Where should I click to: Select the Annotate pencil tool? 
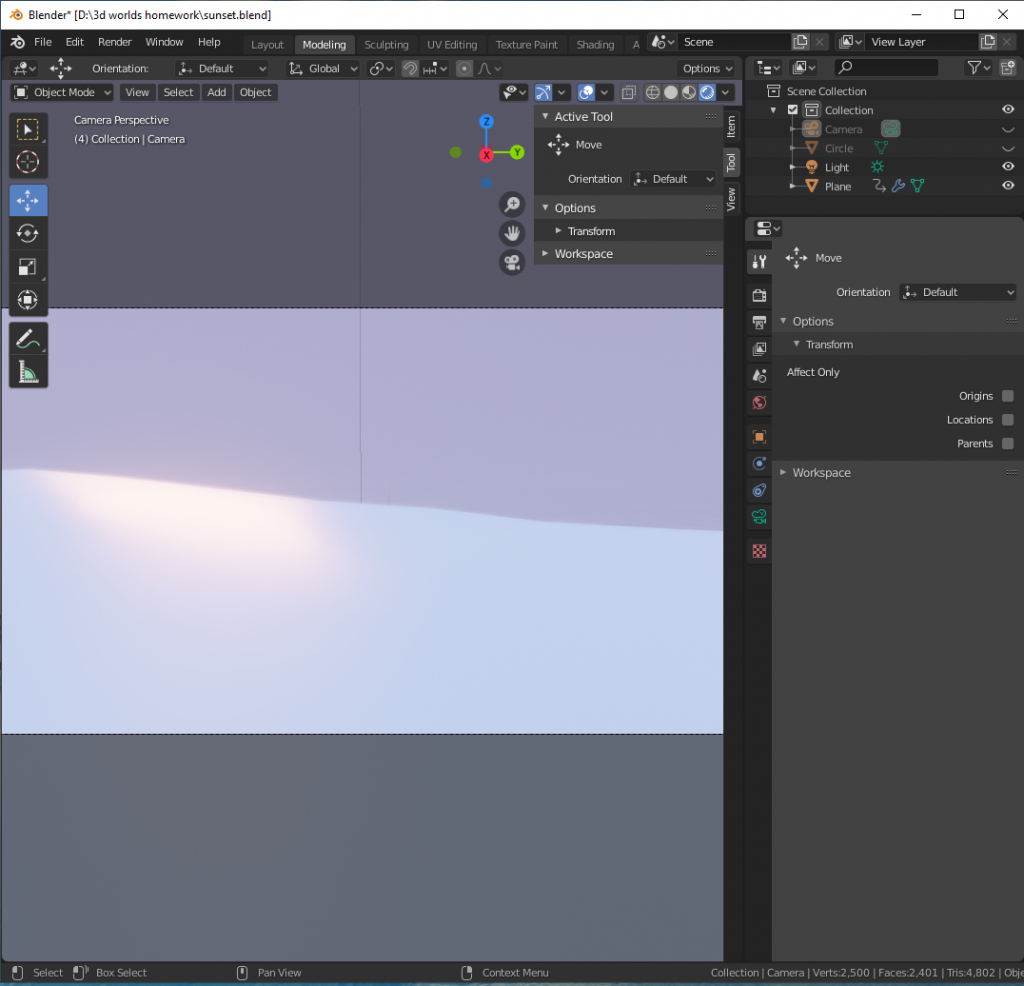click(28, 339)
